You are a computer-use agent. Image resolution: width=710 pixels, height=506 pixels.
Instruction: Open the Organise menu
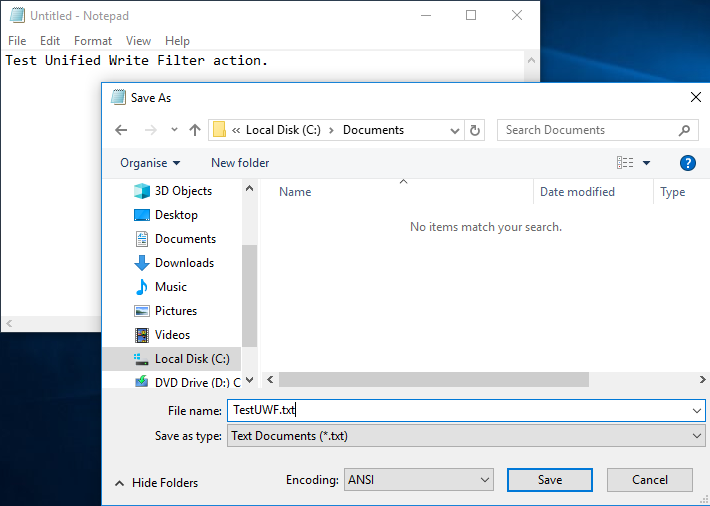tap(150, 163)
